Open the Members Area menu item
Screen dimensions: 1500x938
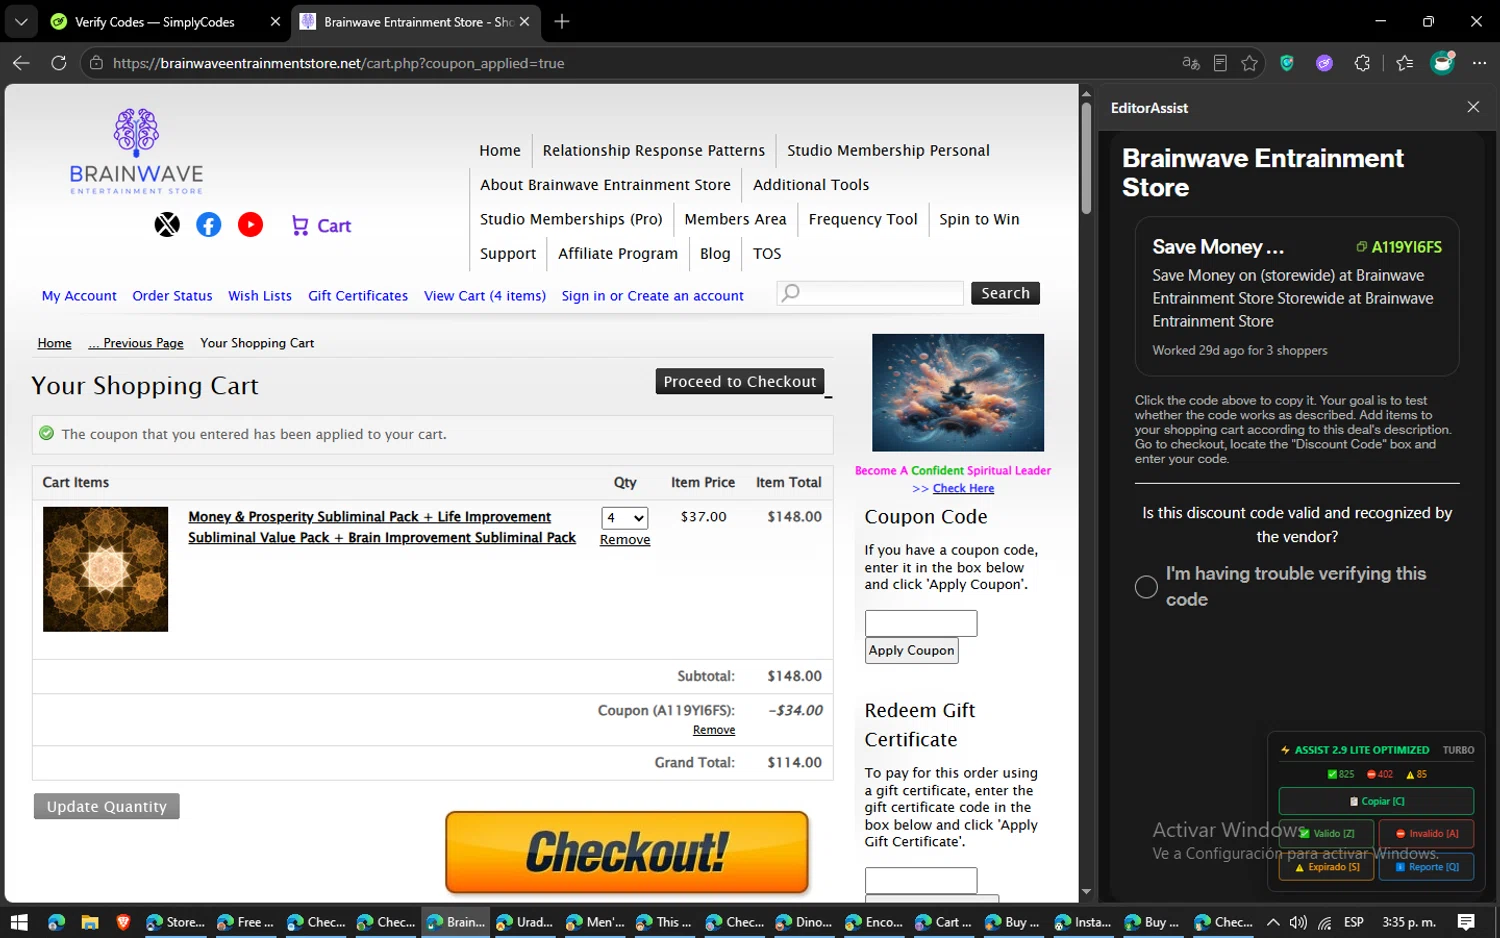(x=735, y=219)
